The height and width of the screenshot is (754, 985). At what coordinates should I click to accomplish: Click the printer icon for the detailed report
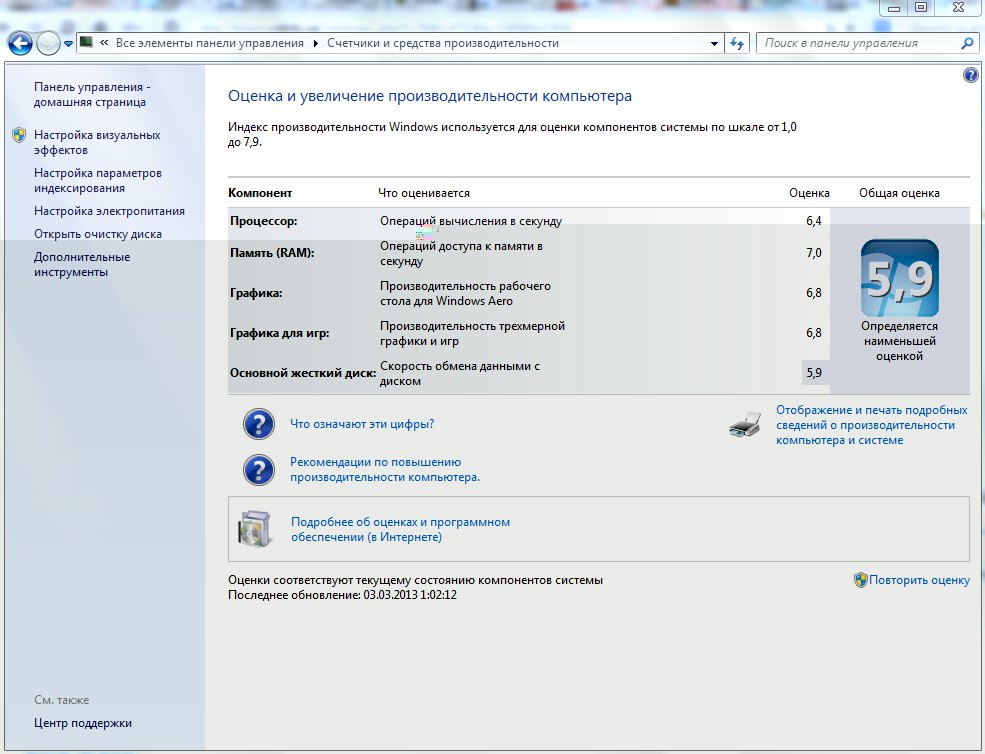click(x=745, y=425)
